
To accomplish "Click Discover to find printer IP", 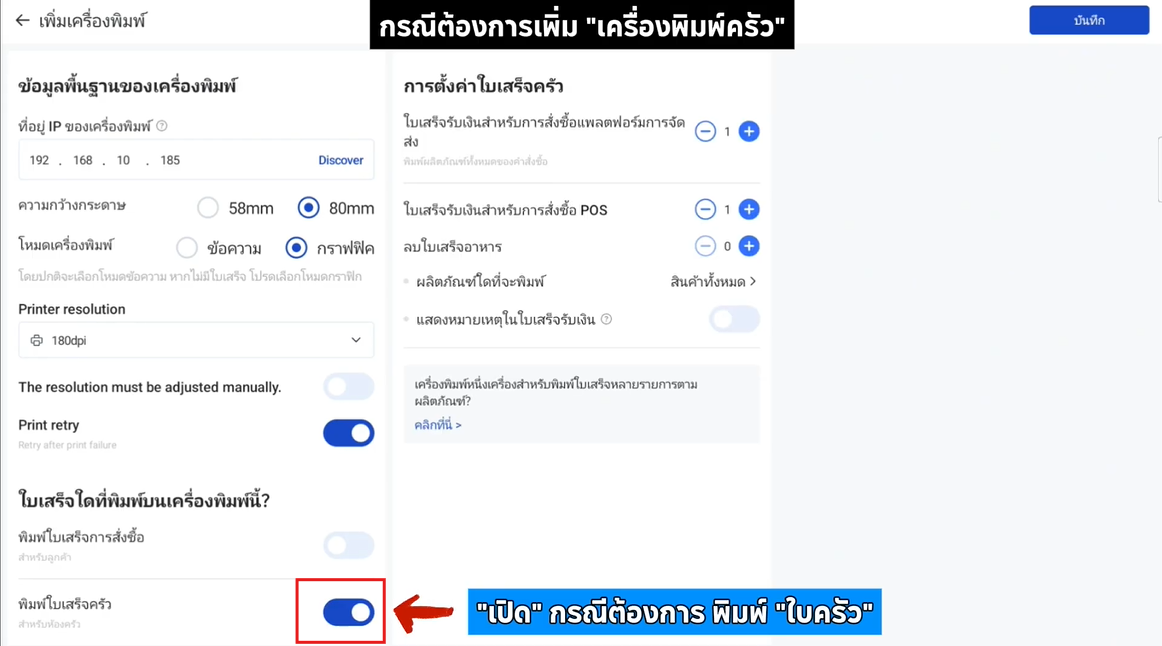I will coord(341,160).
